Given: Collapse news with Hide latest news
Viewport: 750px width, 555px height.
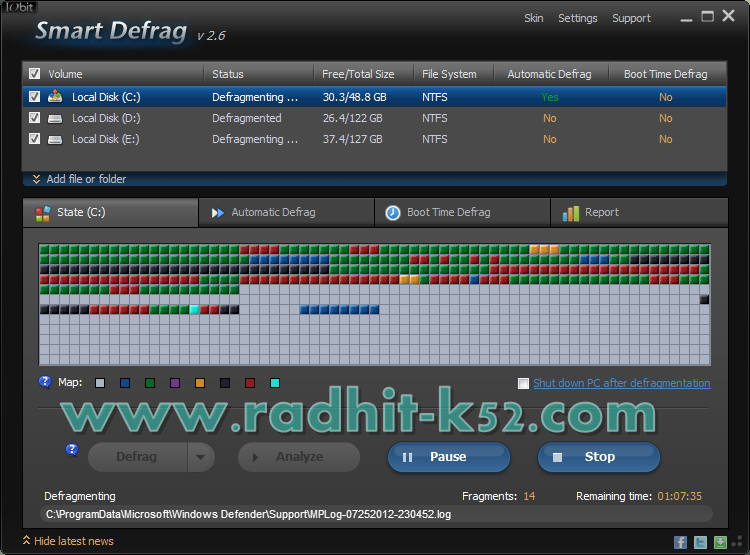Looking at the screenshot, I should (x=68, y=541).
